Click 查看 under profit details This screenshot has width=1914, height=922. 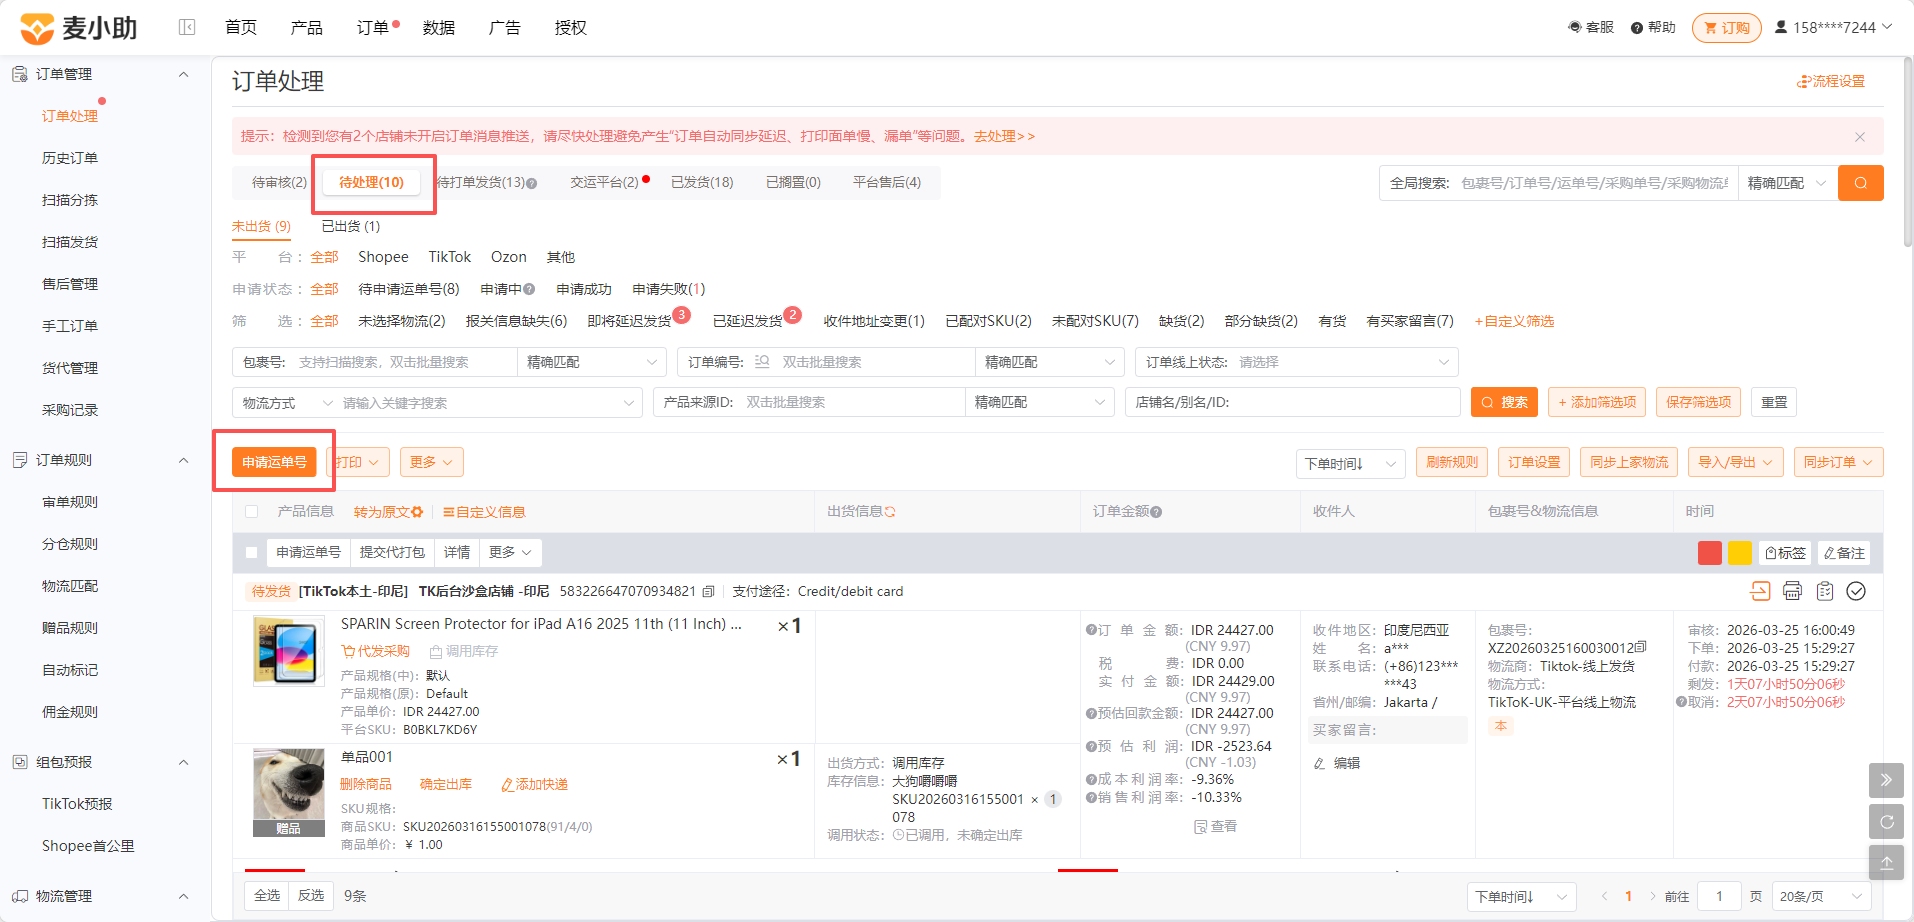pyautogui.click(x=1215, y=826)
